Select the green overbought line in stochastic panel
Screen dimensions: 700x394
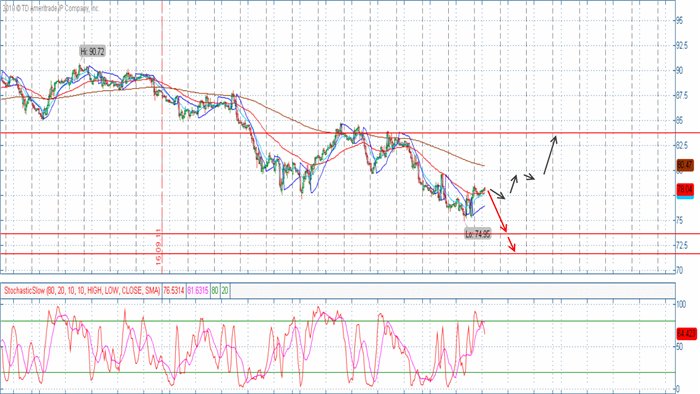tap(337, 321)
